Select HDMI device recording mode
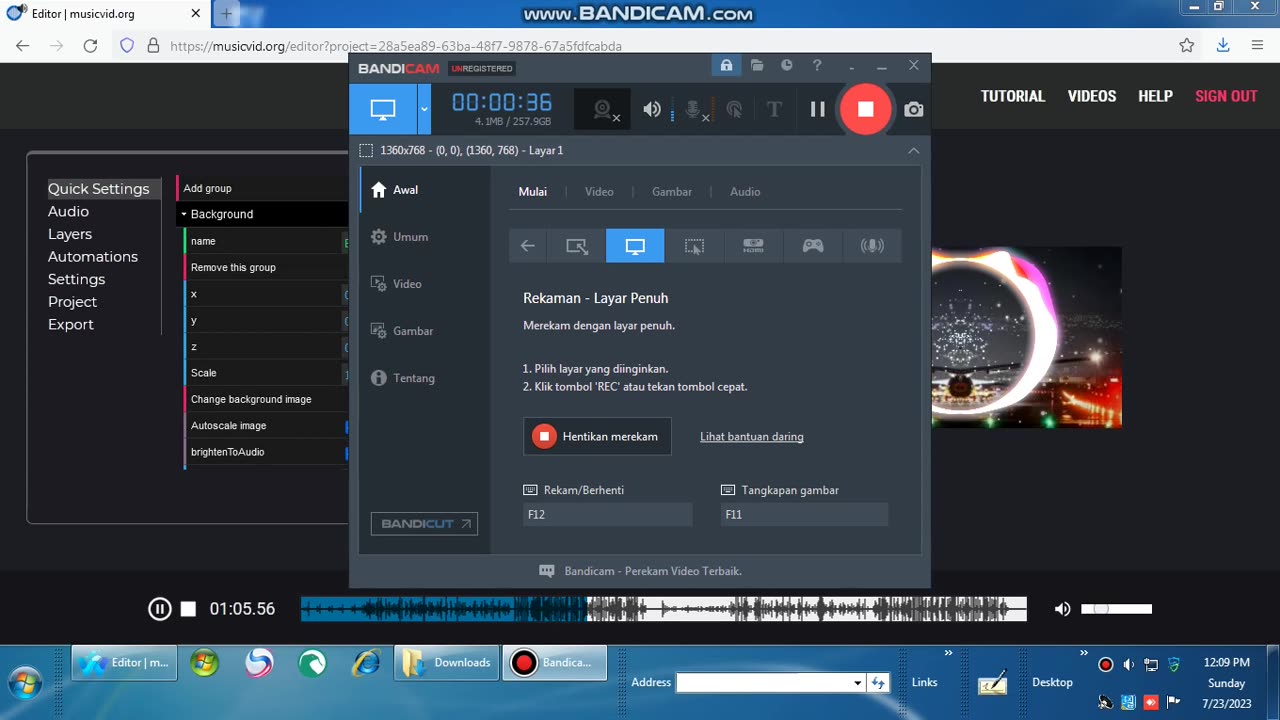This screenshot has height=720, width=1280. (x=753, y=246)
